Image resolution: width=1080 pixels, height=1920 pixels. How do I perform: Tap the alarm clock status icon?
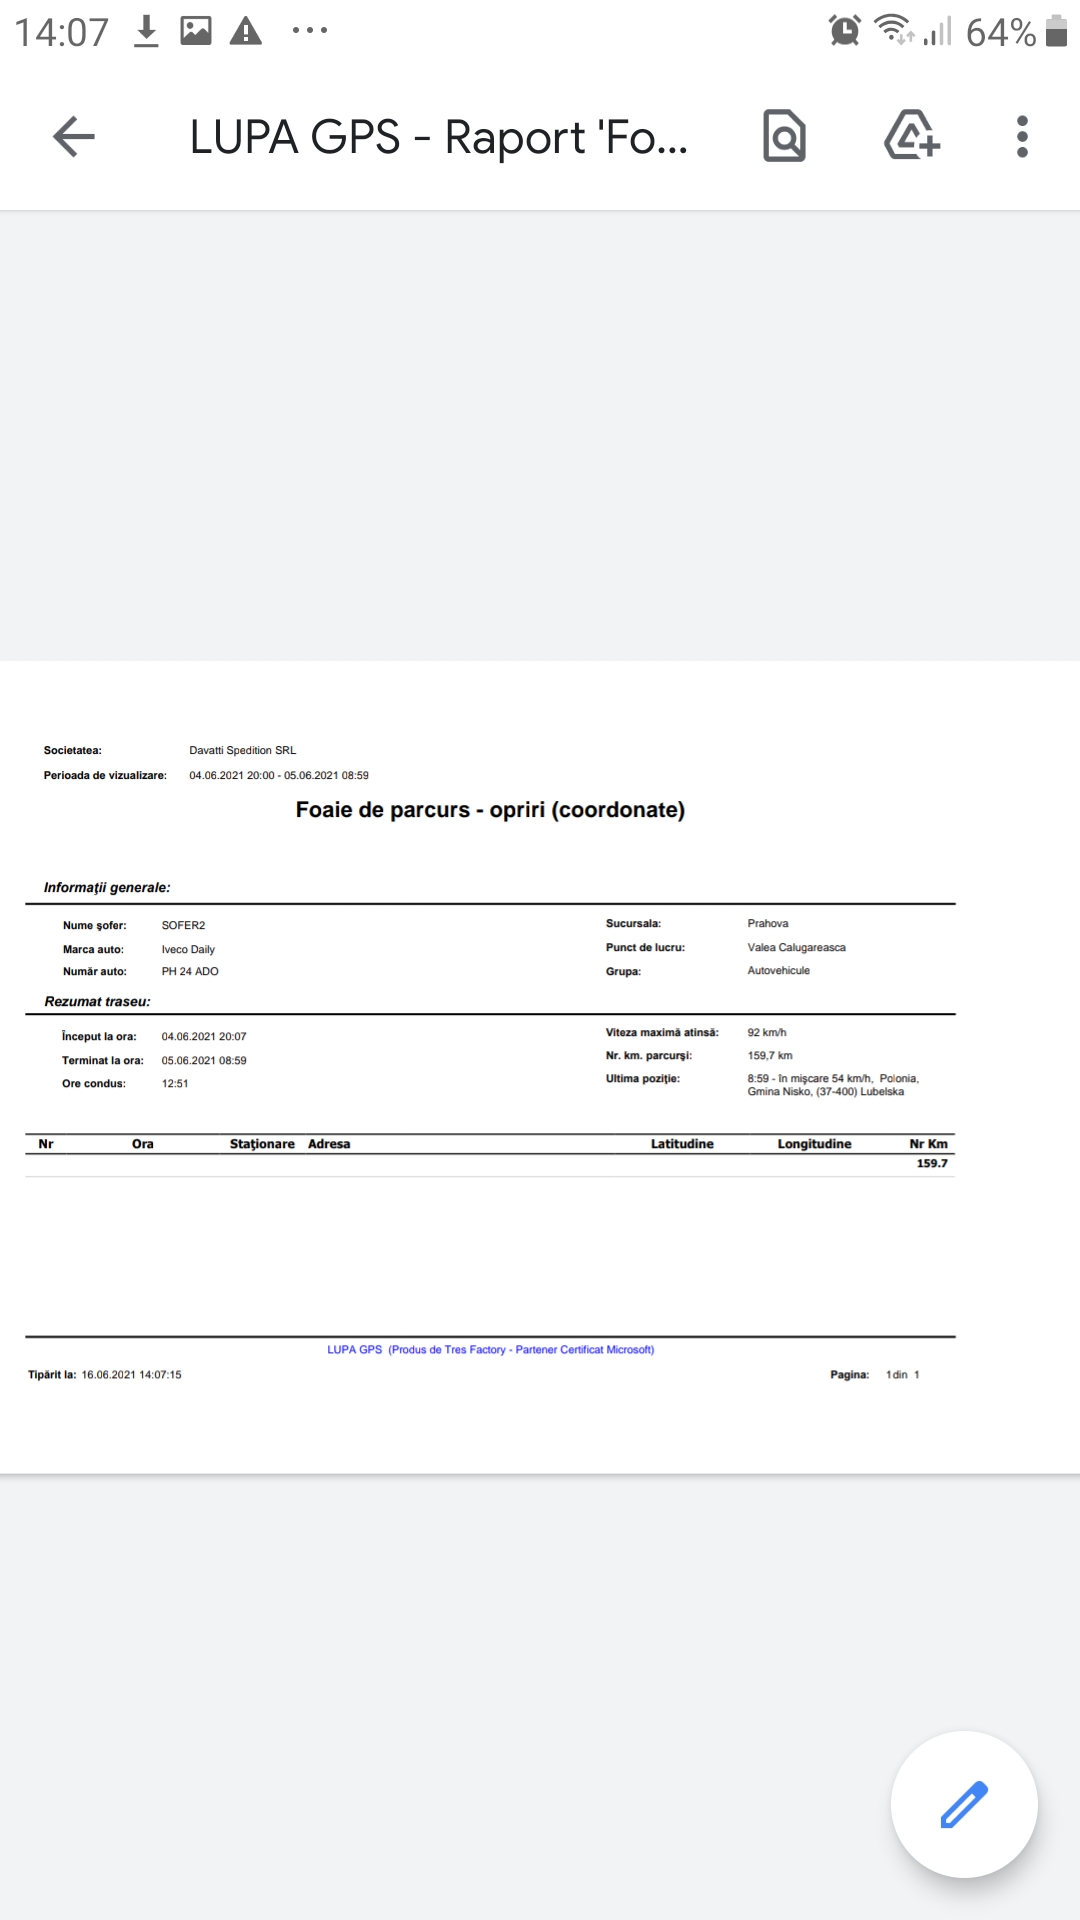click(845, 31)
